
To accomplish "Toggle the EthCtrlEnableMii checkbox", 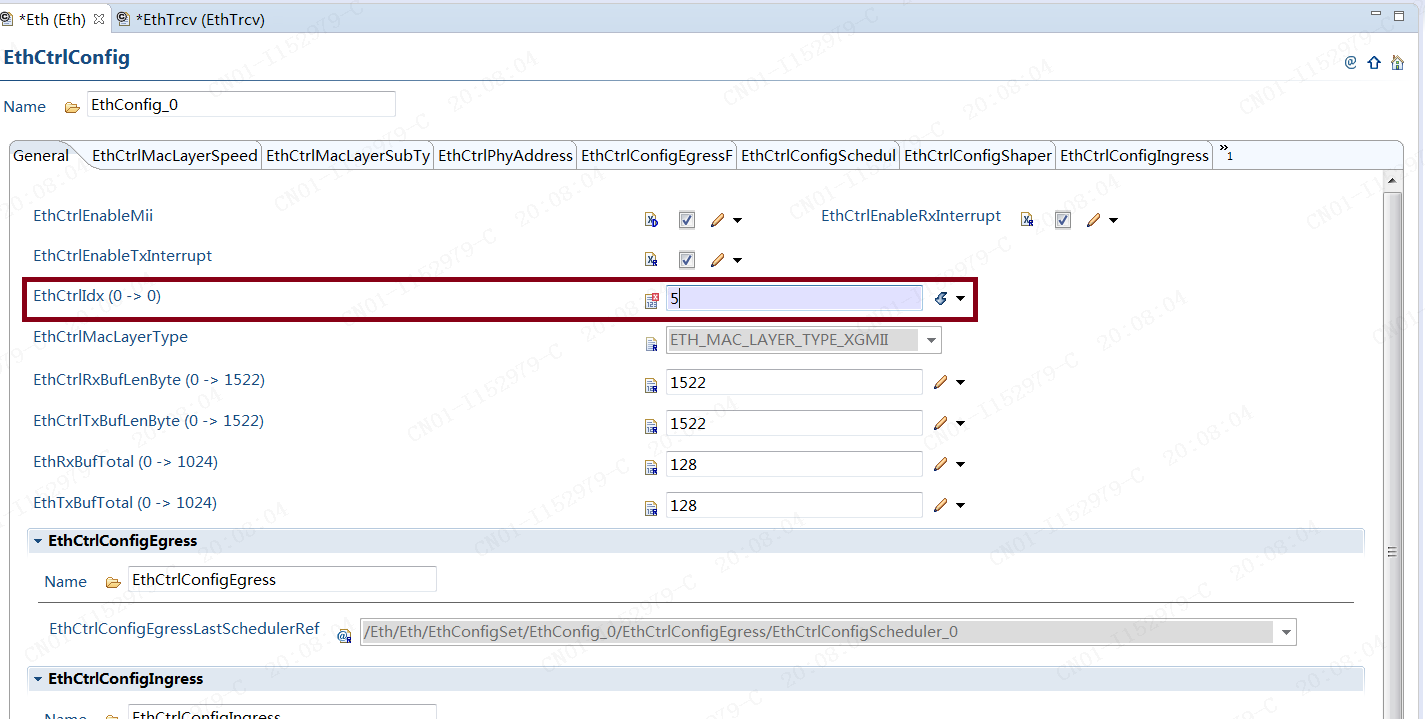I will point(687,220).
